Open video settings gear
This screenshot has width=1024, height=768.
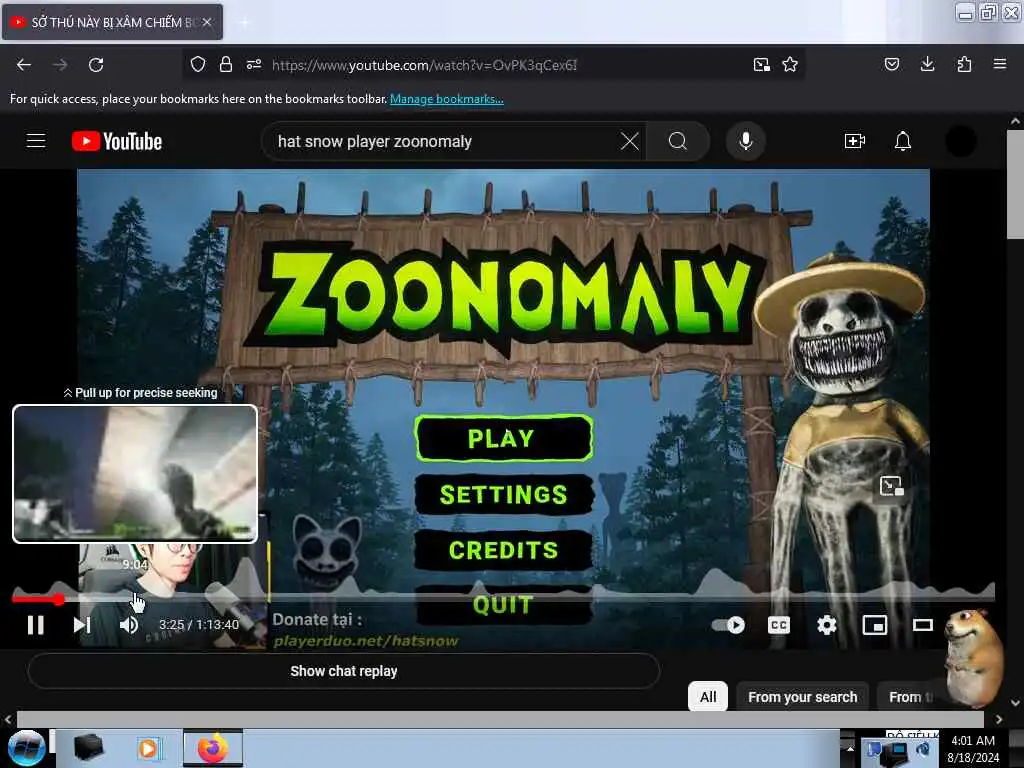pos(827,625)
